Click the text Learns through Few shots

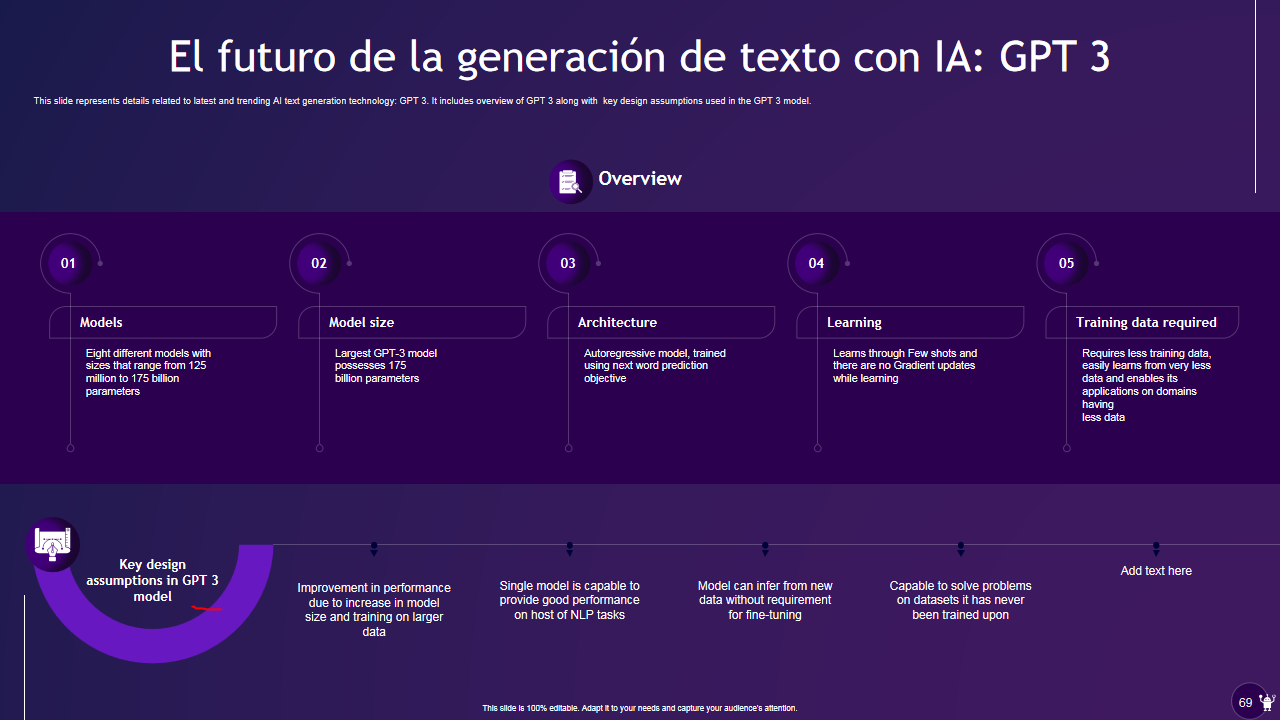[905, 366]
